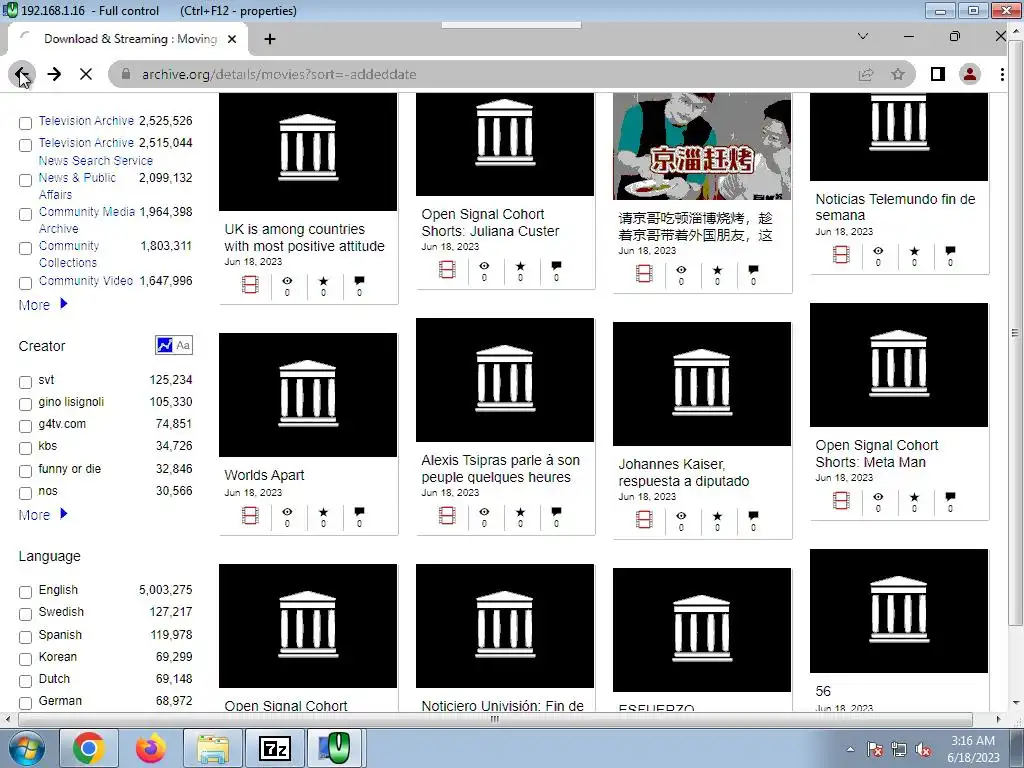The height and width of the screenshot is (768, 1024).
Task: Check the Community Video checkbox
Action: click(25, 283)
